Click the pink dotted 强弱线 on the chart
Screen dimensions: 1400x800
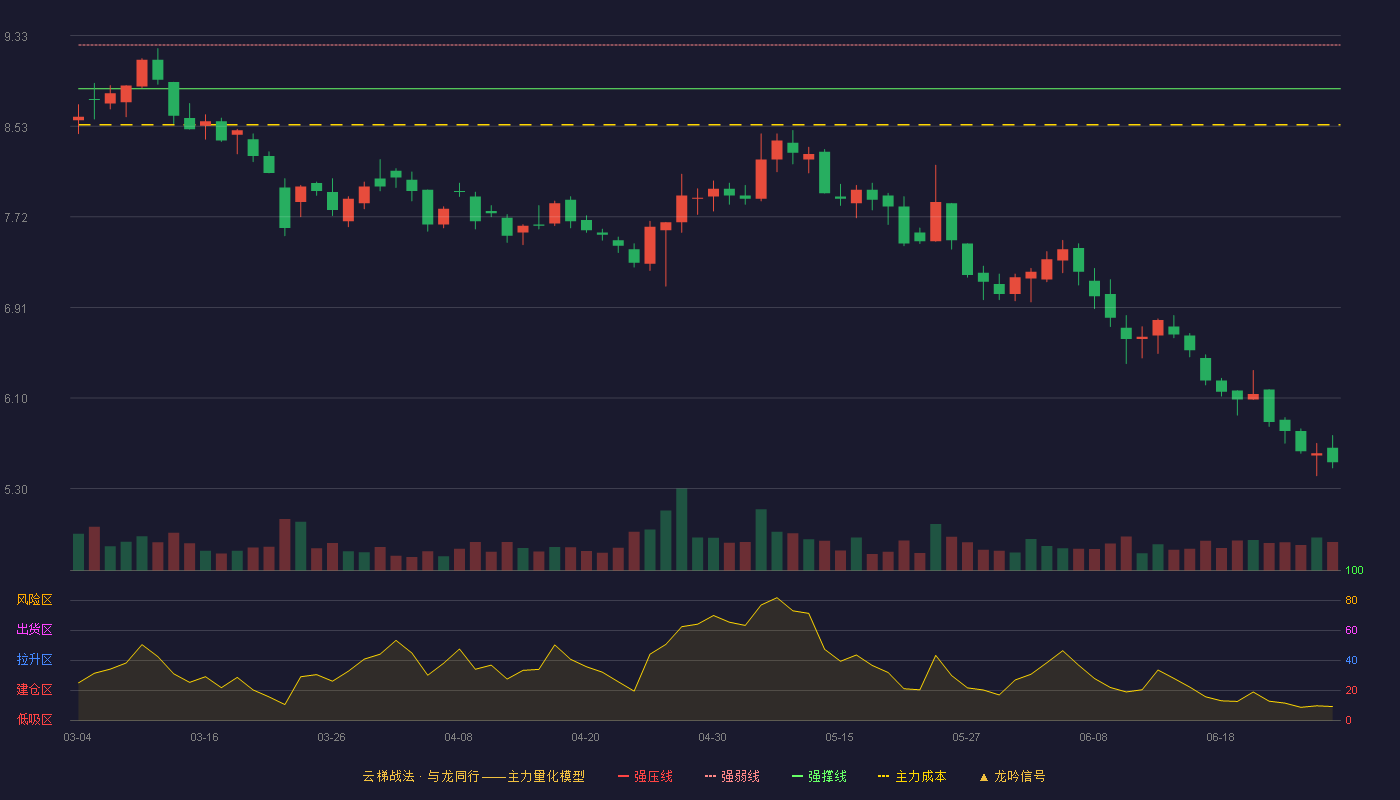click(x=709, y=45)
